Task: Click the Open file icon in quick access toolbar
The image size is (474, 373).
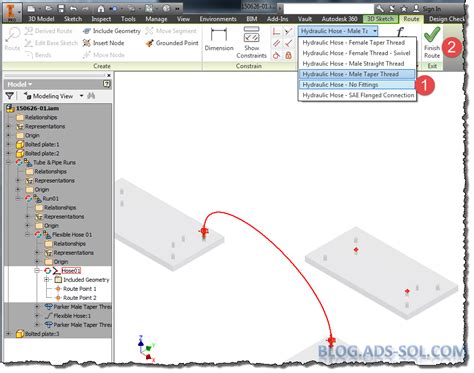Action: point(49,8)
